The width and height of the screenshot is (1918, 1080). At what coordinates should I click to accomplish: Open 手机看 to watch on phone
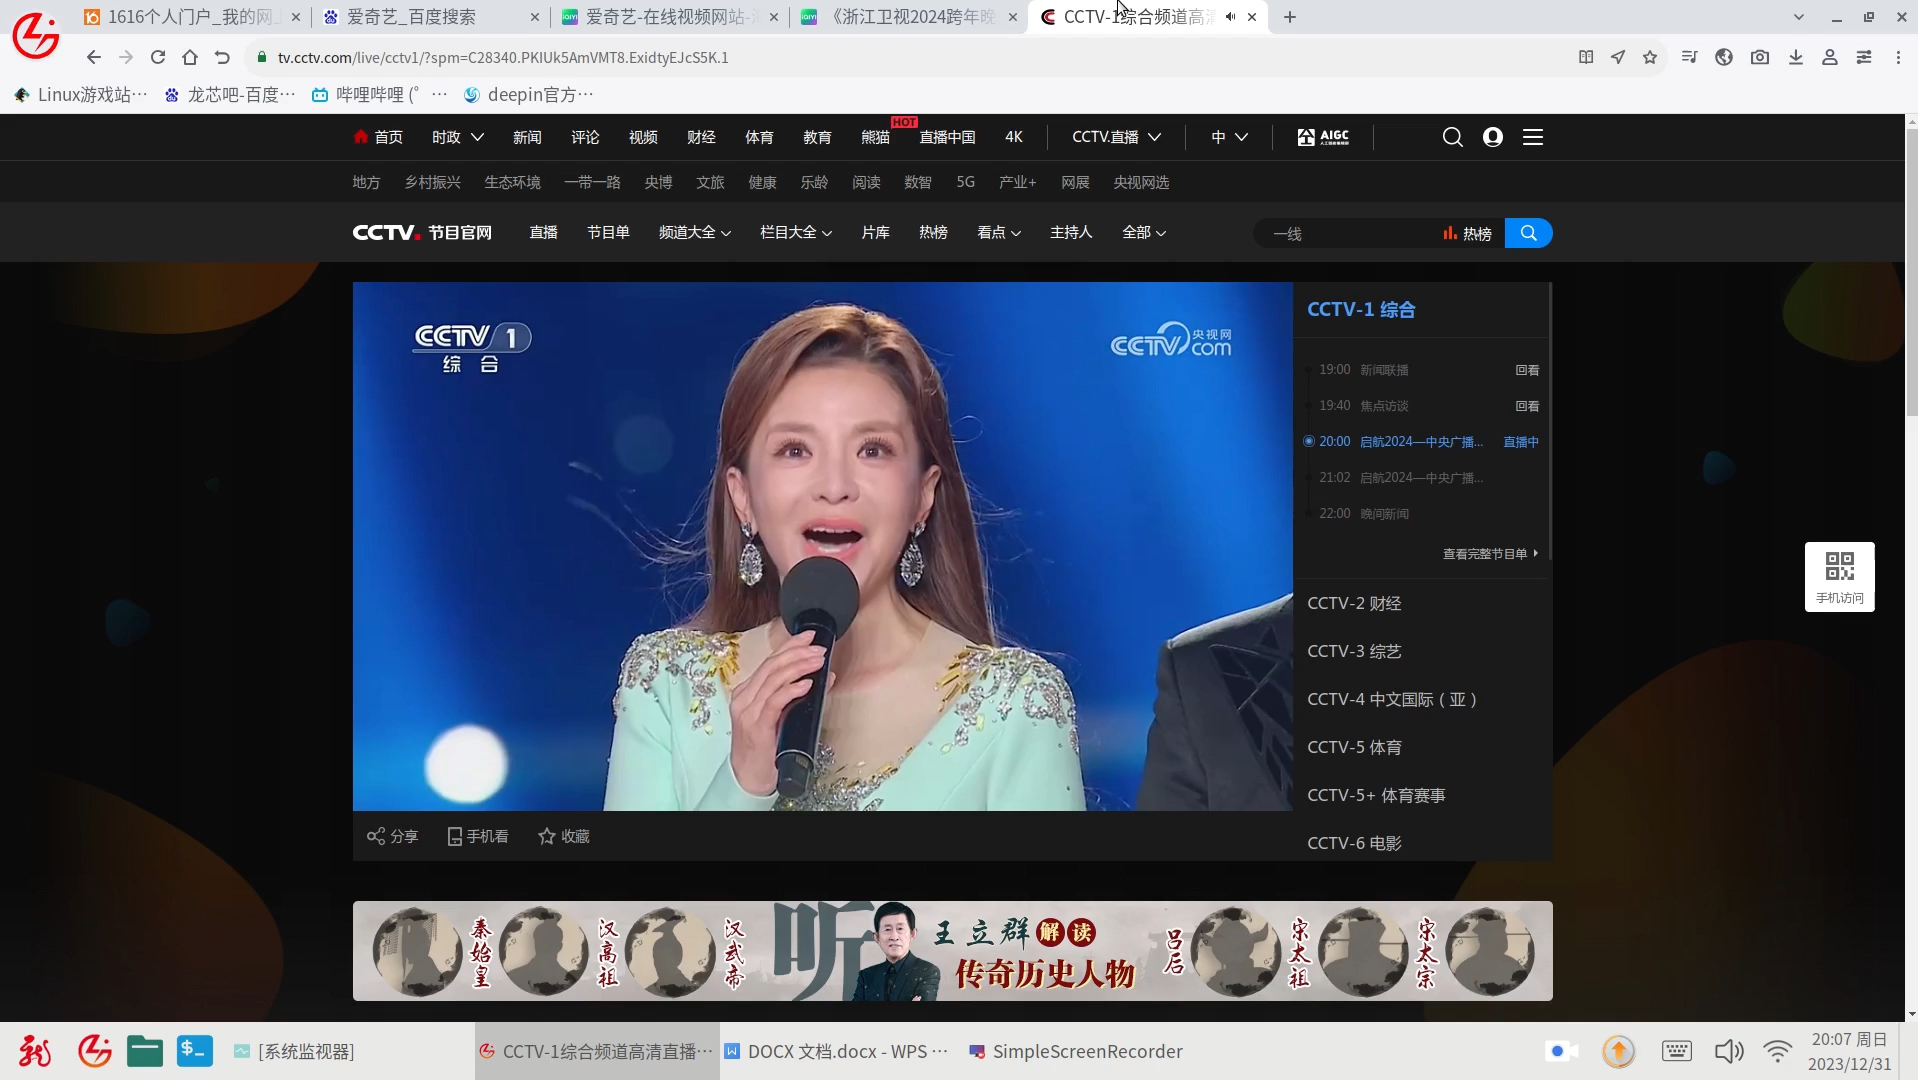click(x=478, y=836)
